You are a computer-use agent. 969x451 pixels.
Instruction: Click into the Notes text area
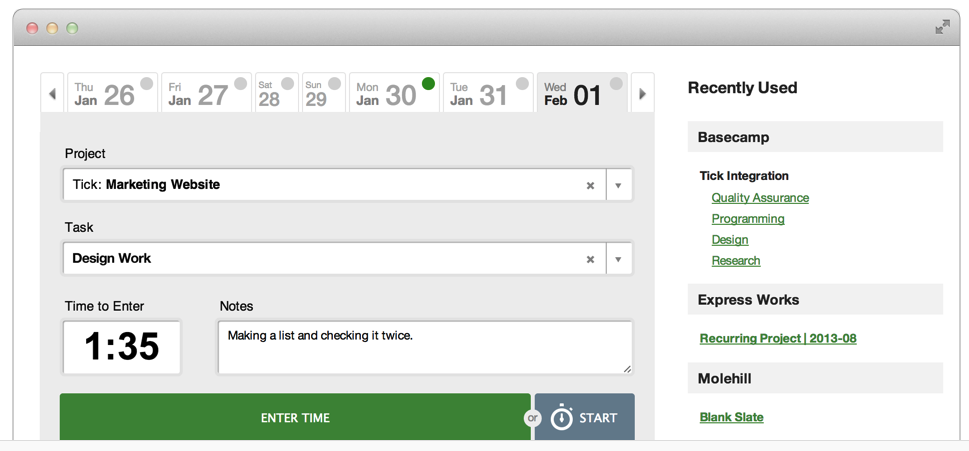coord(424,347)
